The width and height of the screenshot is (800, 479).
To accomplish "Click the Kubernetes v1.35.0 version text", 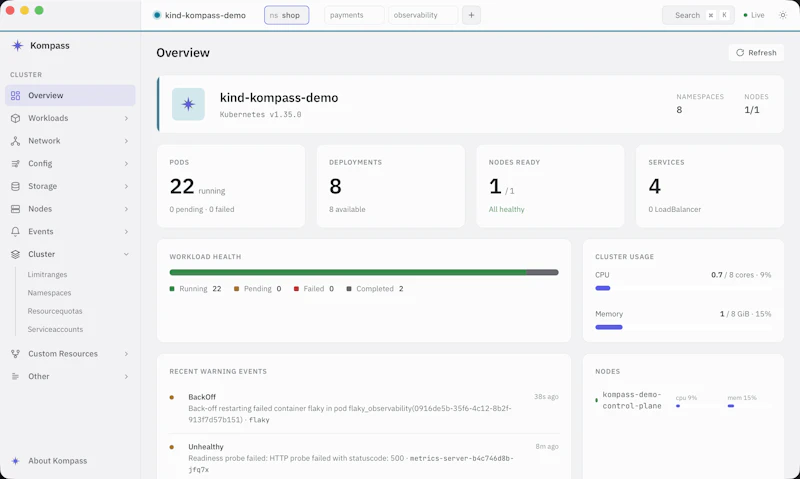I will pyautogui.click(x=260, y=114).
